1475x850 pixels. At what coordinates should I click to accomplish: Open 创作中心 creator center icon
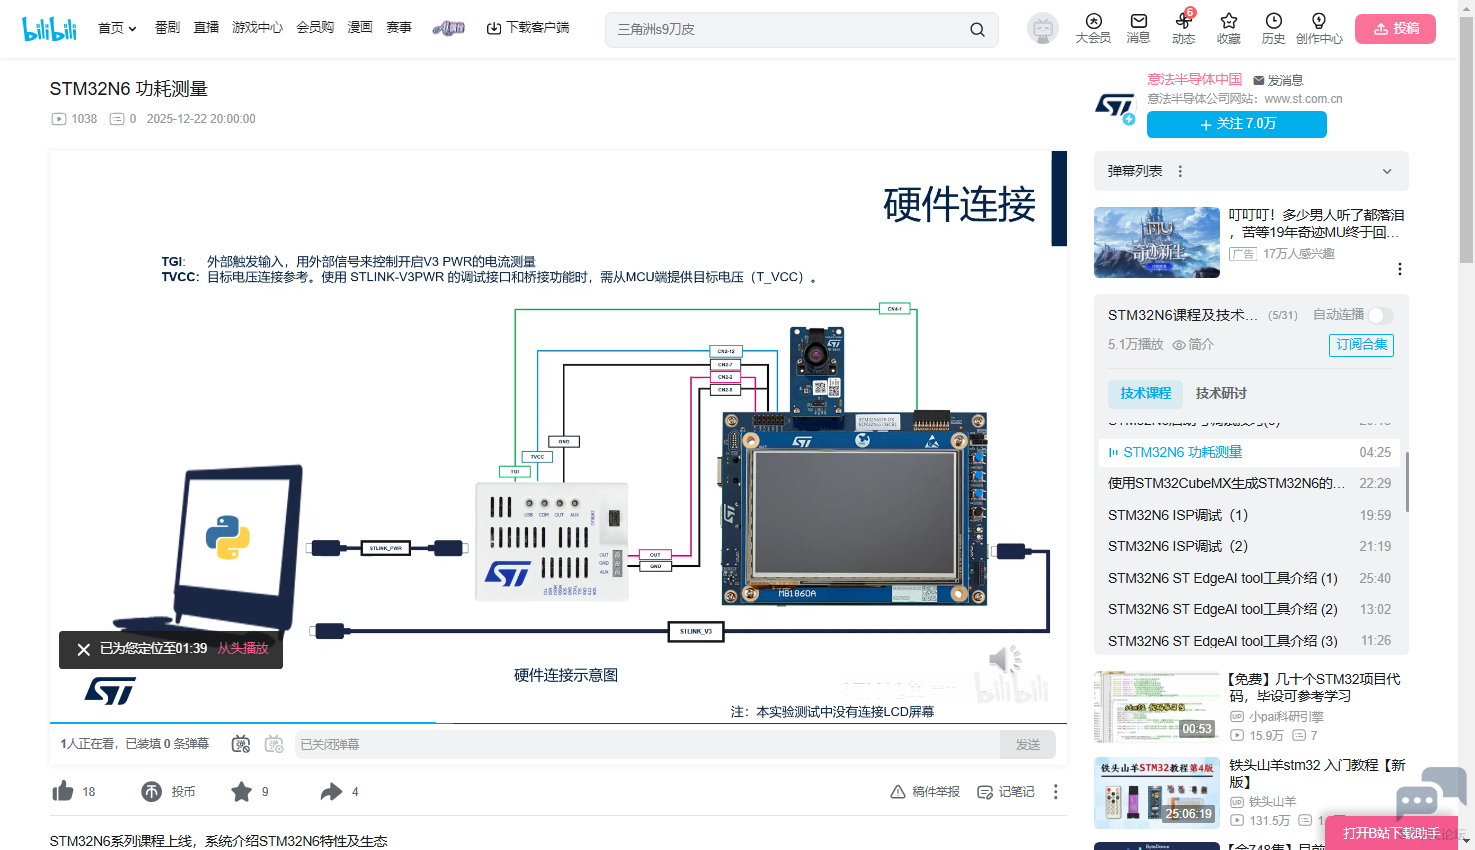coord(1319,28)
